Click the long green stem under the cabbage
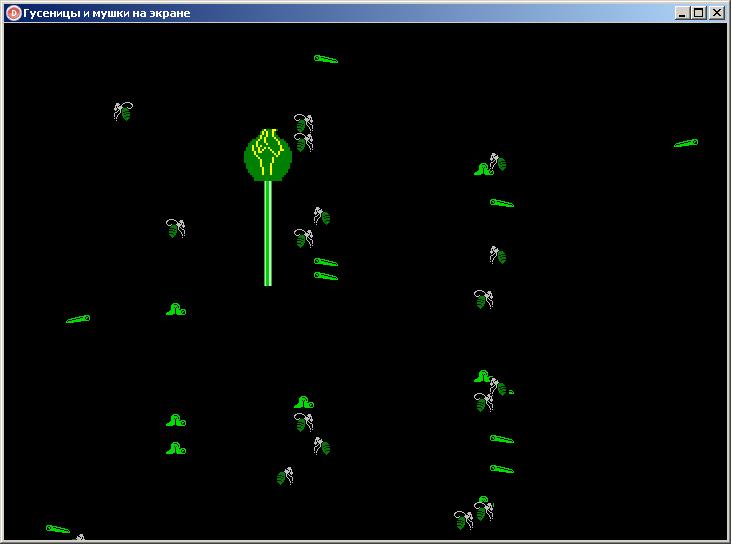The image size is (731, 544). pyautogui.click(x=268, y=233)
